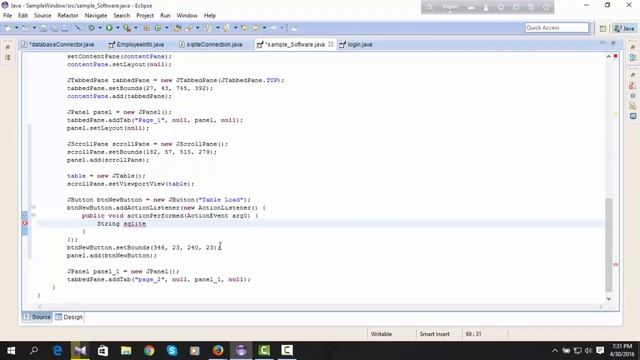
Task: Open the Project menu
Action: tap(145, 16)
